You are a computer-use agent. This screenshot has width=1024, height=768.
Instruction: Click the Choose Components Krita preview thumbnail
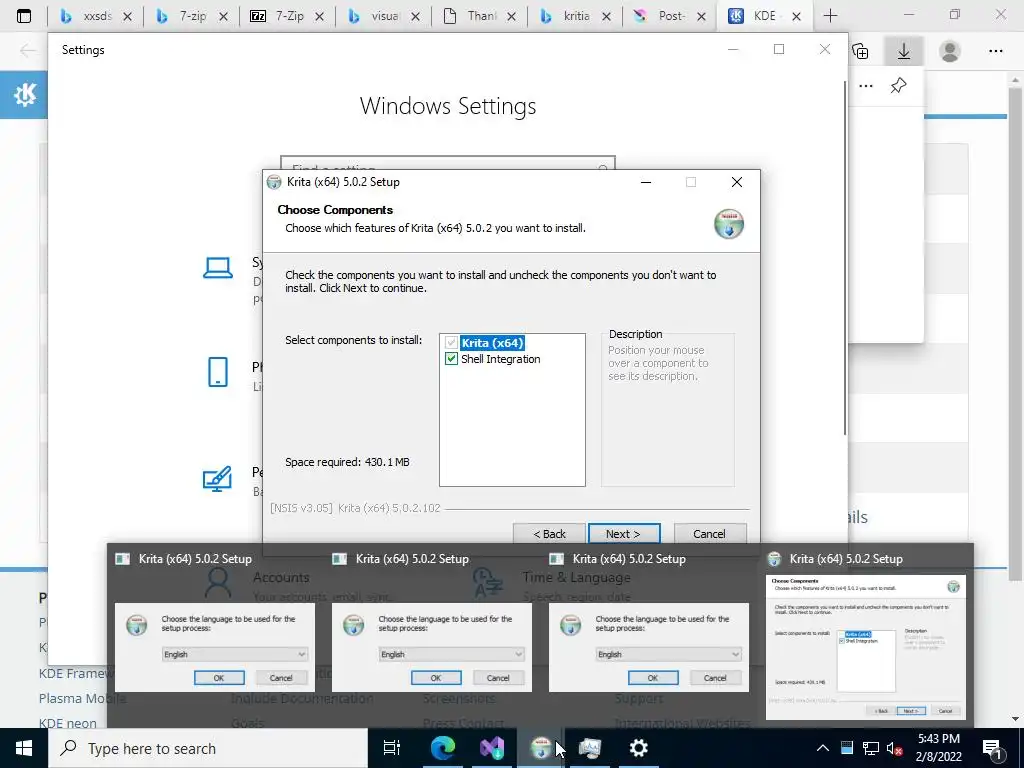(x=865, y=647)
